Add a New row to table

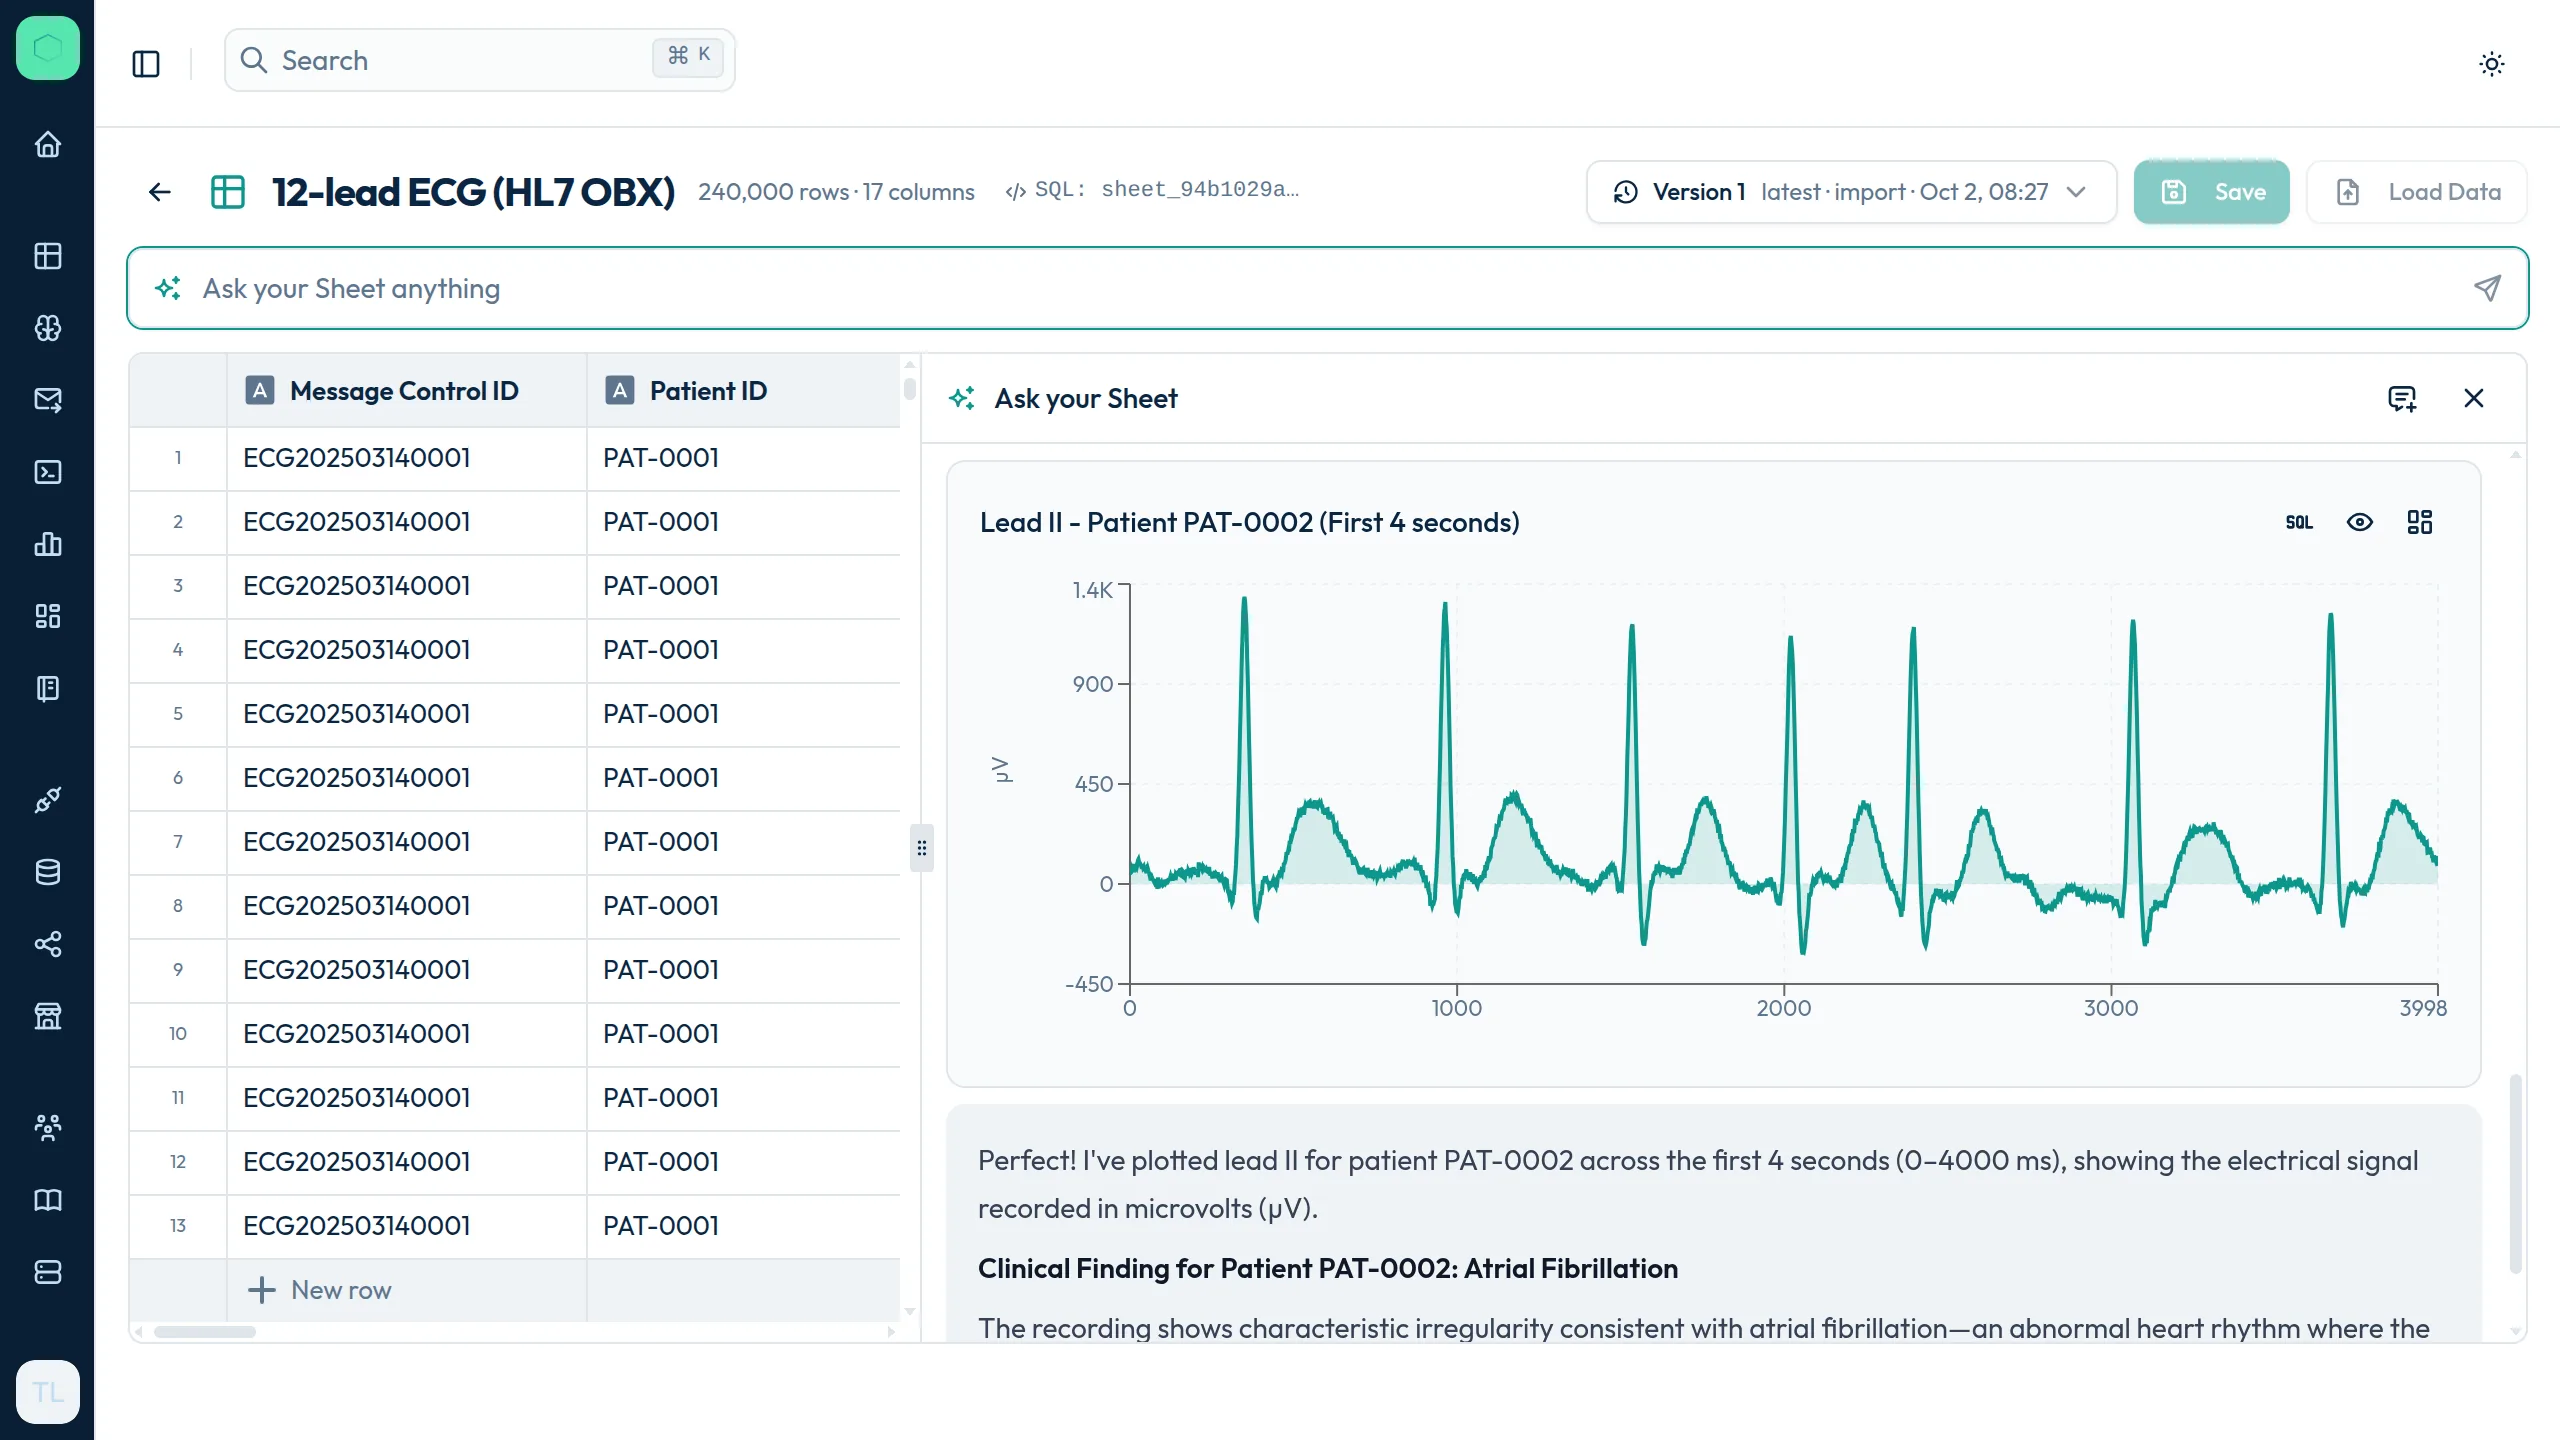tap(320, 1290)
